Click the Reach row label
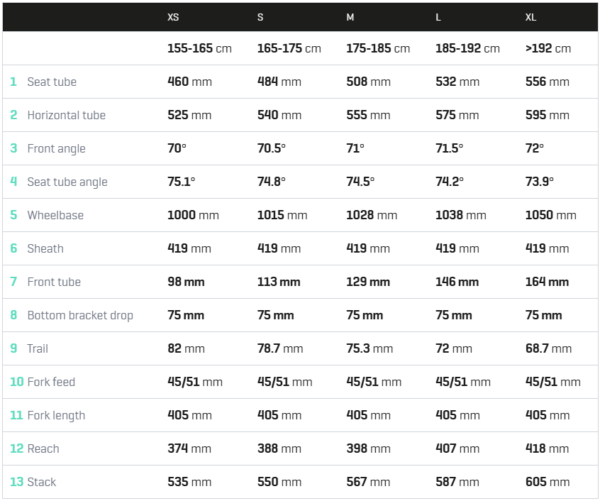The width and height of the screenshot is (600, 501). coord(43,449)
